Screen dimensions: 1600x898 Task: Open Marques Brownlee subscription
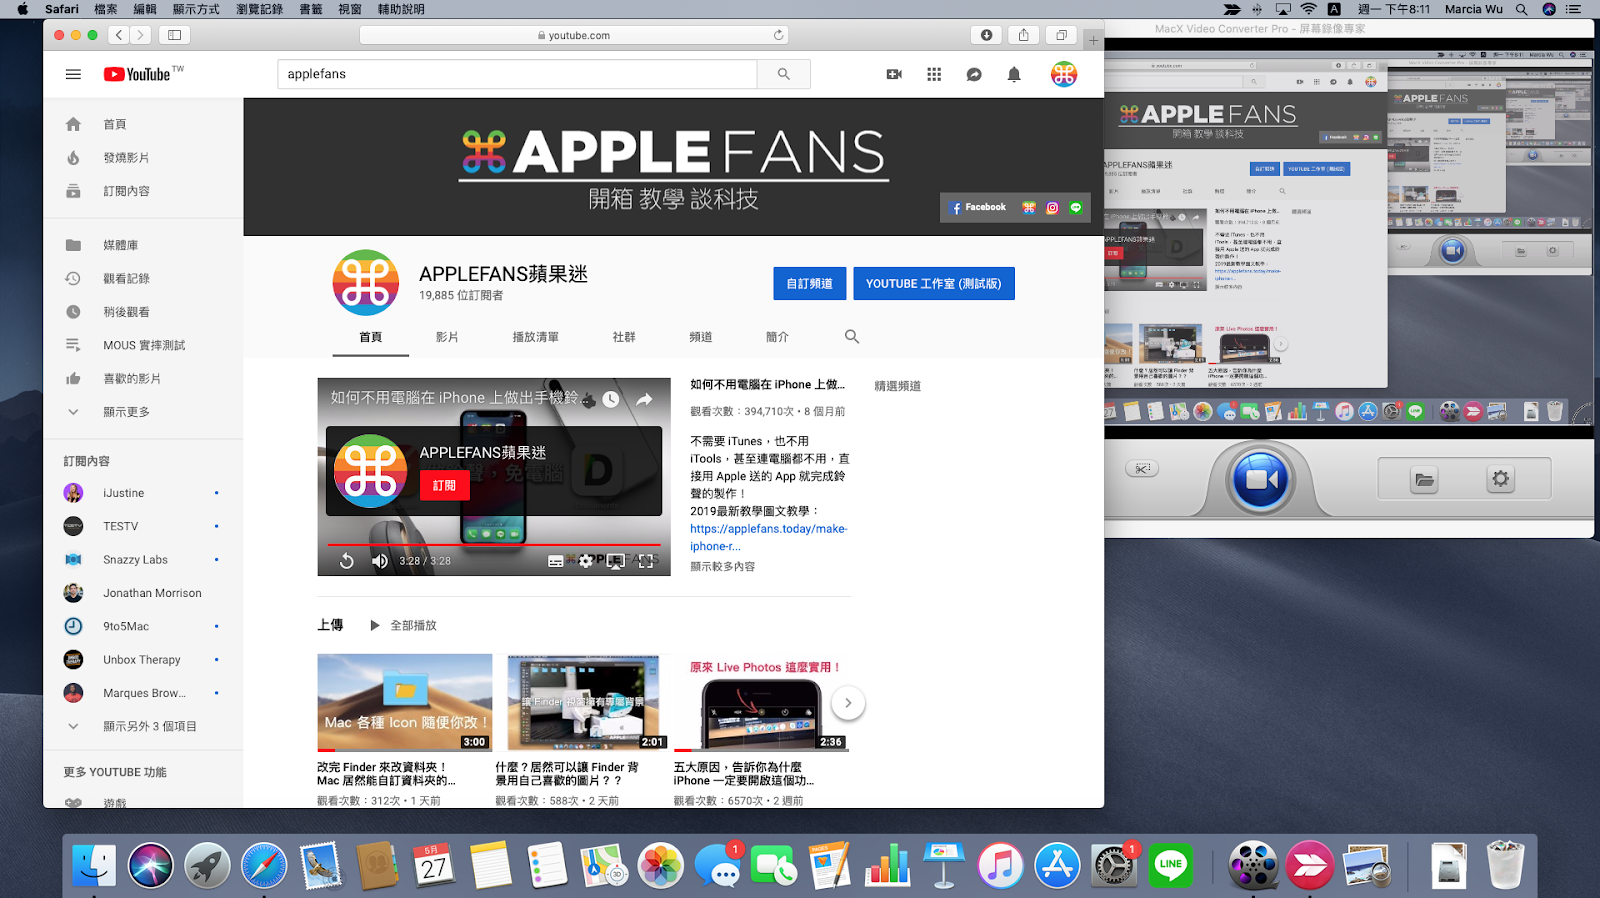tap(143, 693)
